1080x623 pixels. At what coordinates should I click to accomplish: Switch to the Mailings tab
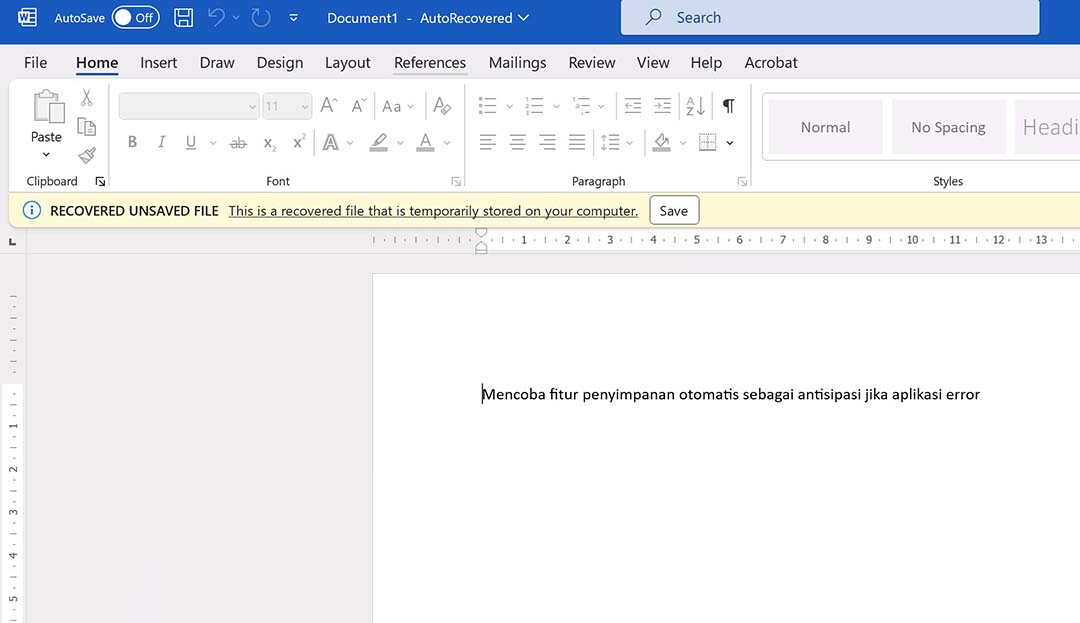click(517, 62)
